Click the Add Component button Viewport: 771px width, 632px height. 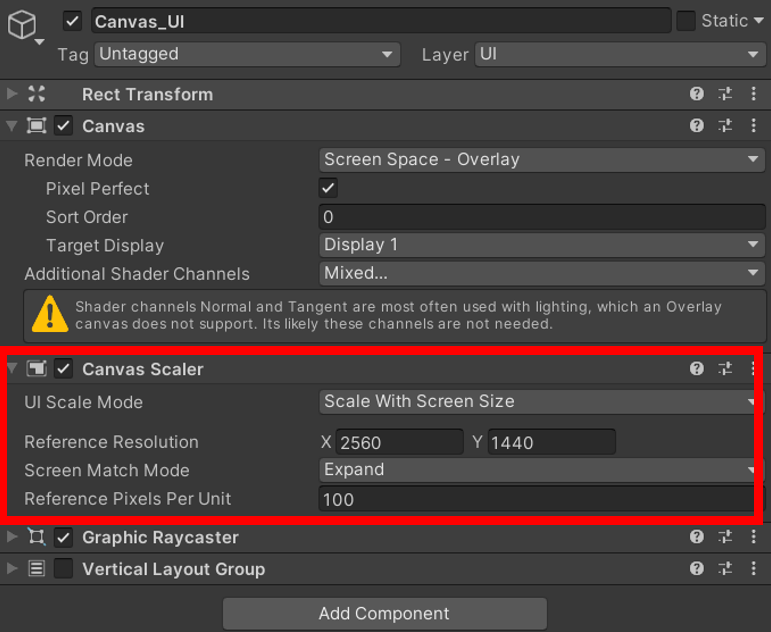(385, 613)
